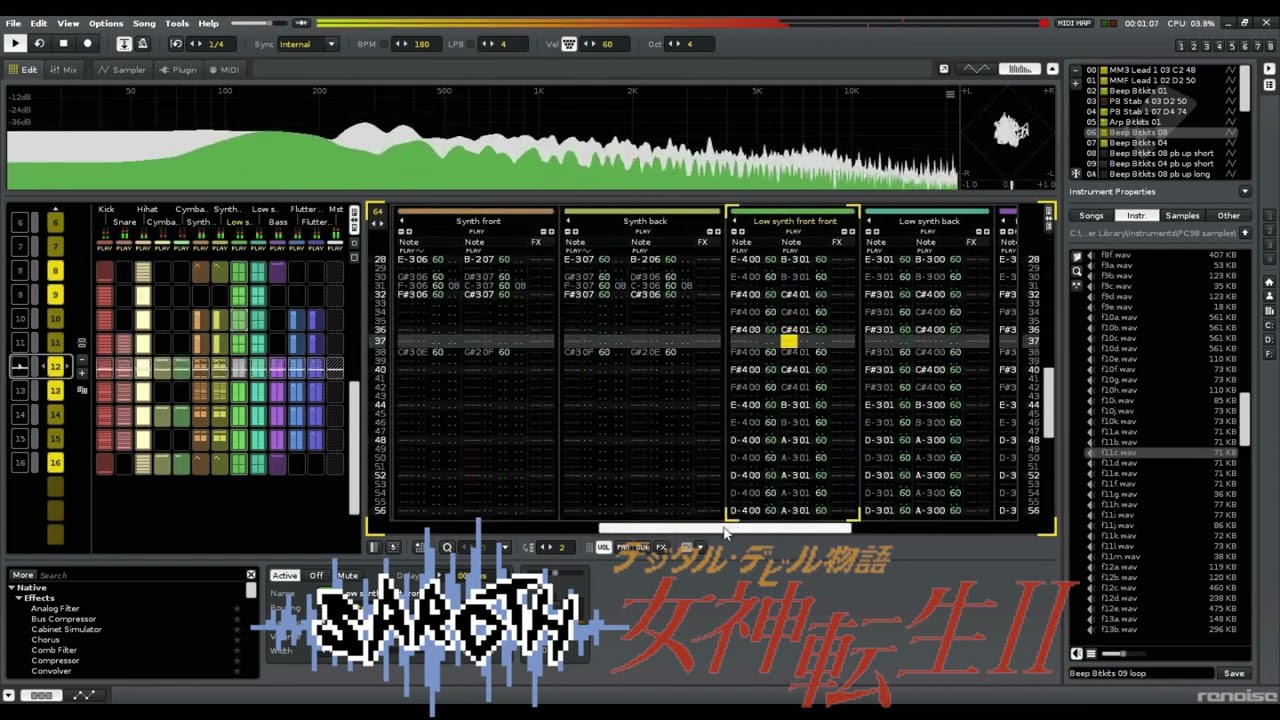Click the MIDI MAP button
1280x720 pixels.
point(1075,23)
